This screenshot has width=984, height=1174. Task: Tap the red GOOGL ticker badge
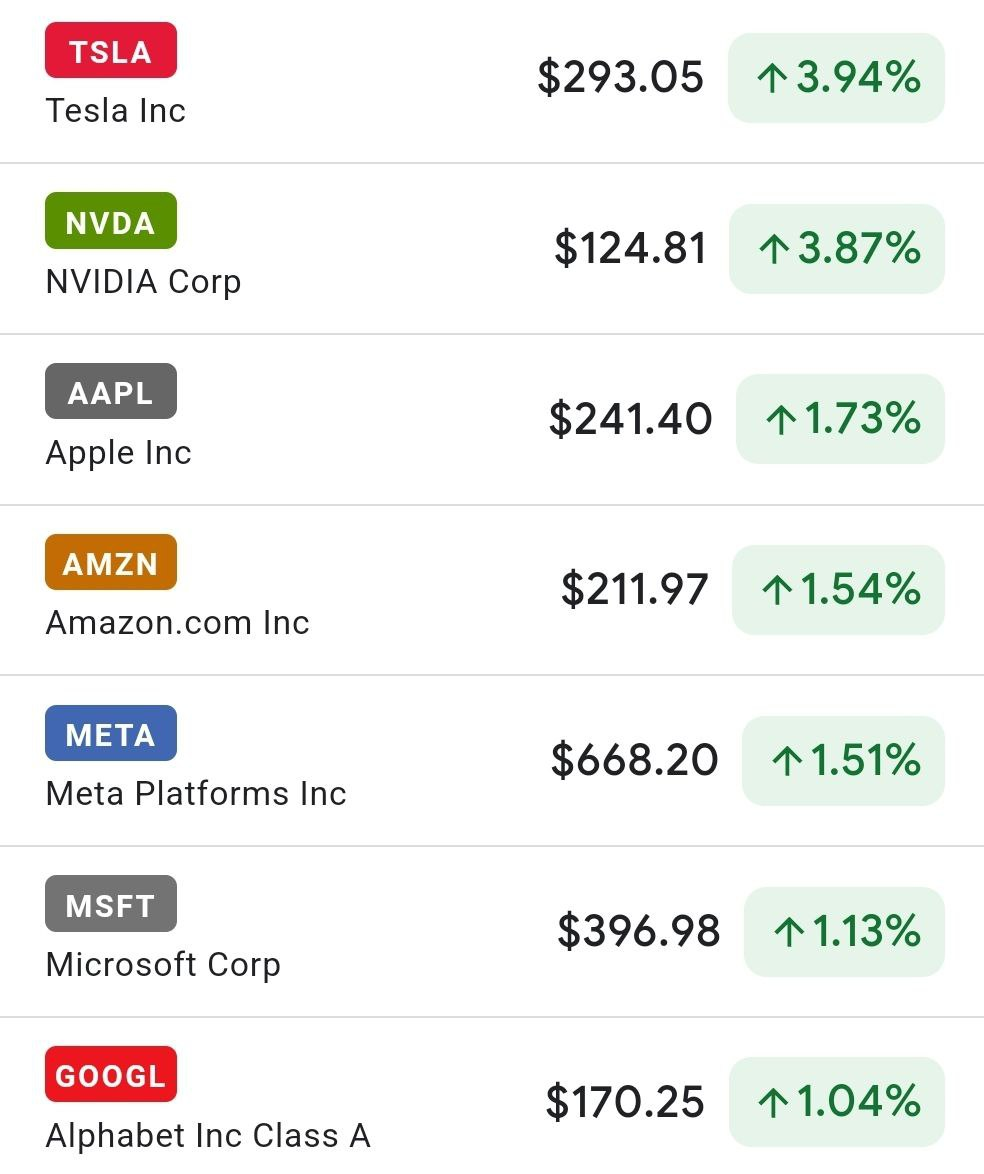pos(111,1075)
